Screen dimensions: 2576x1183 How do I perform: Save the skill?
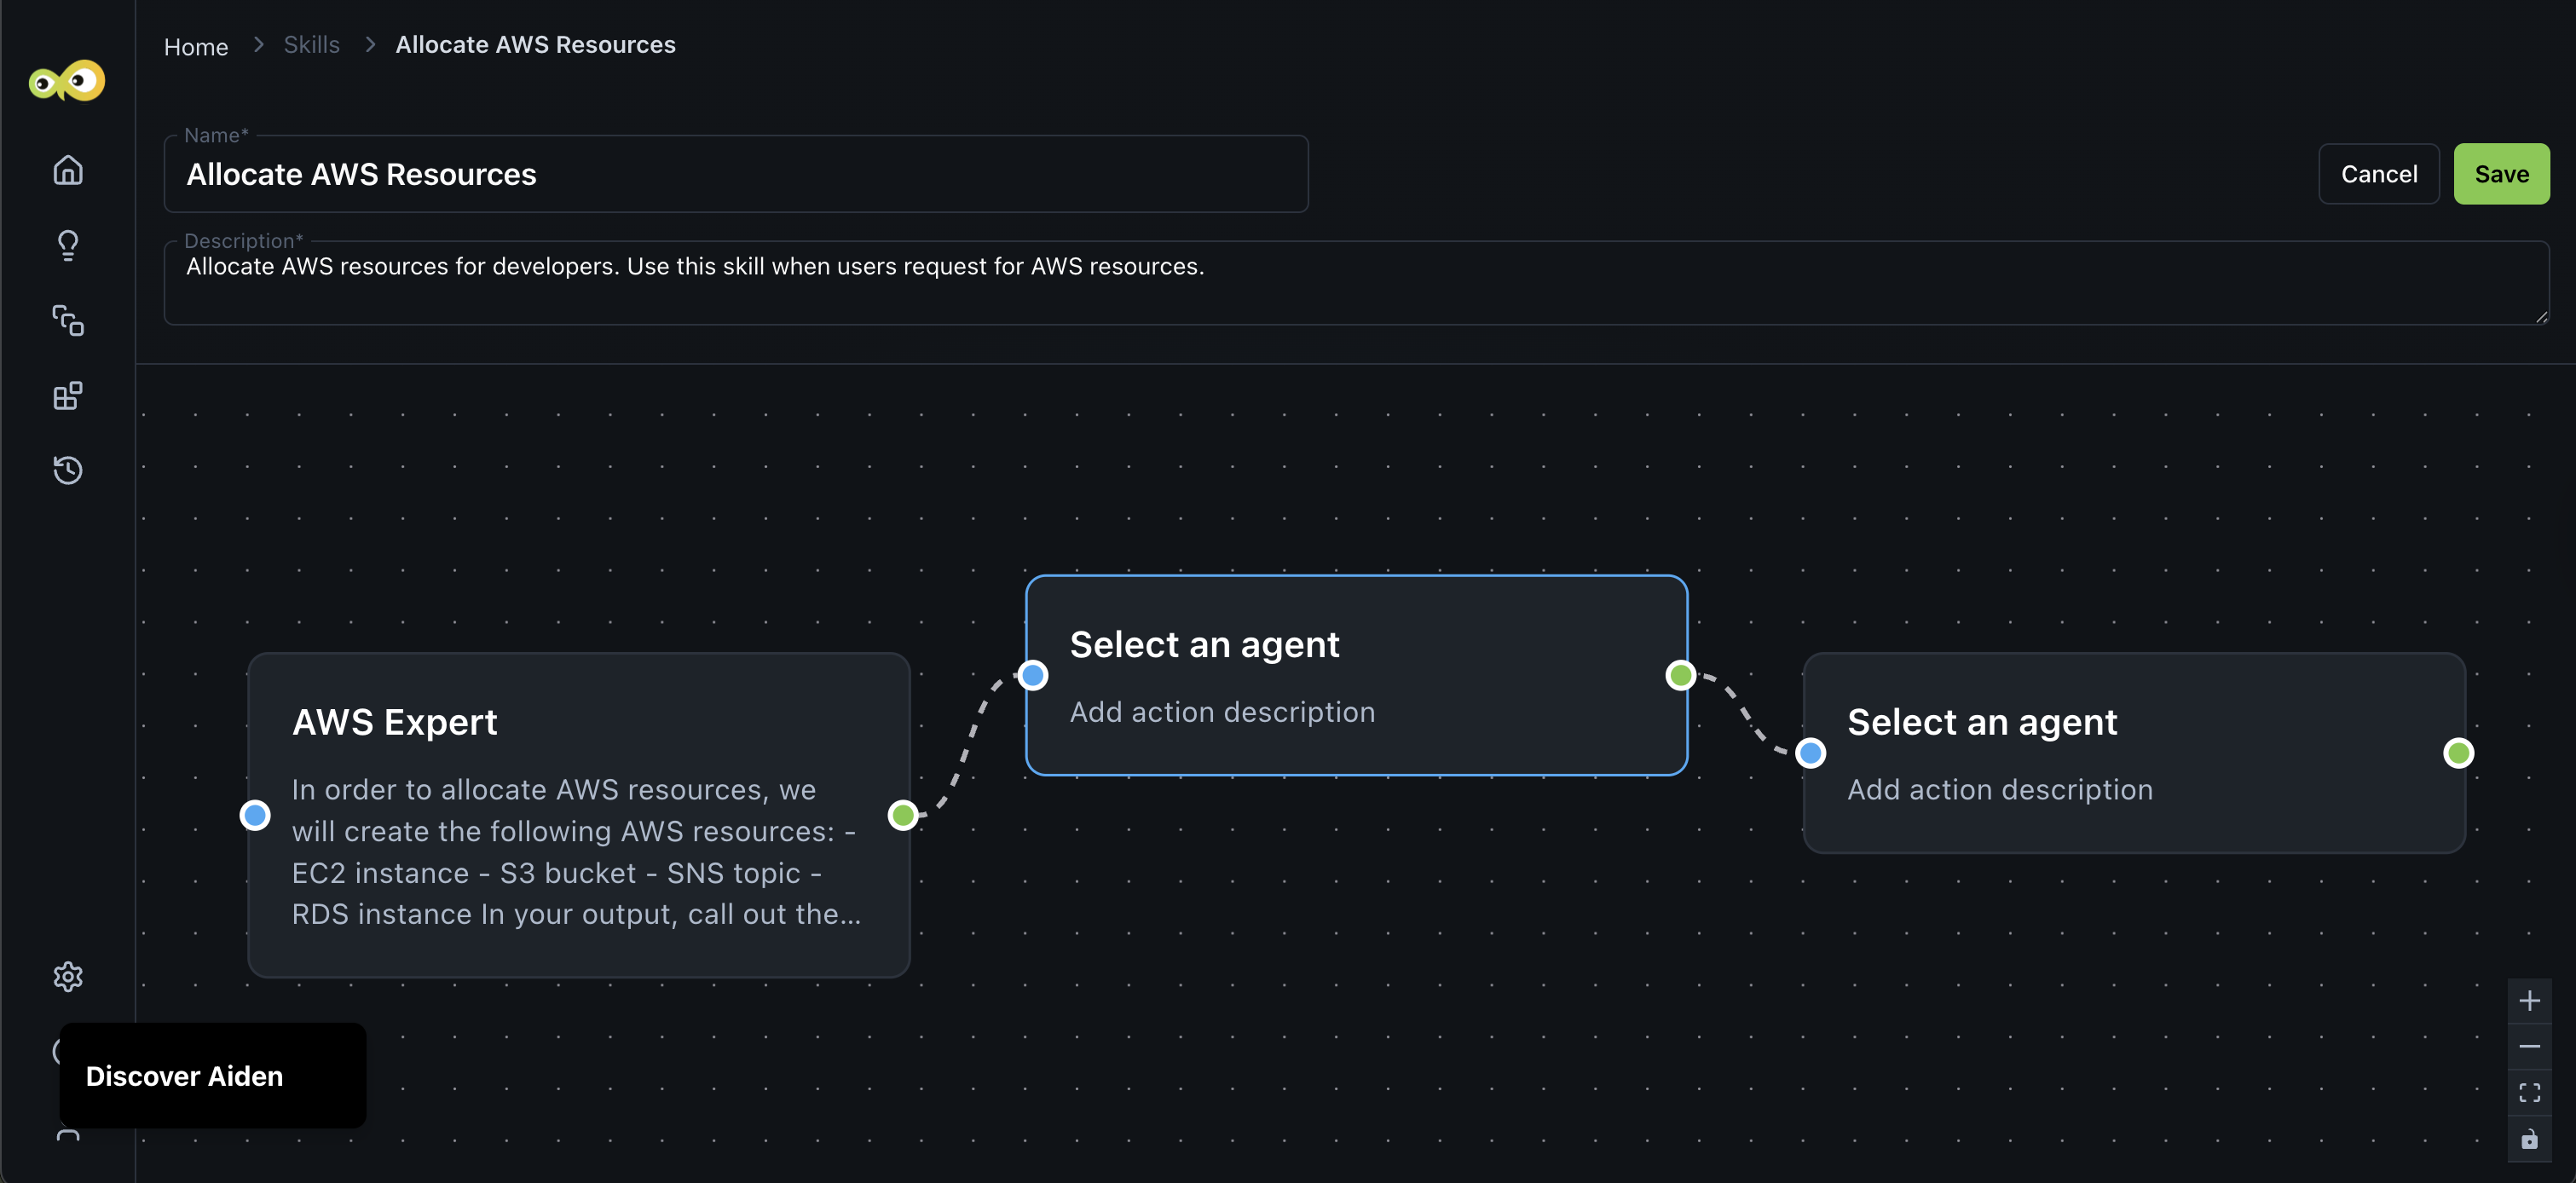2501,174
